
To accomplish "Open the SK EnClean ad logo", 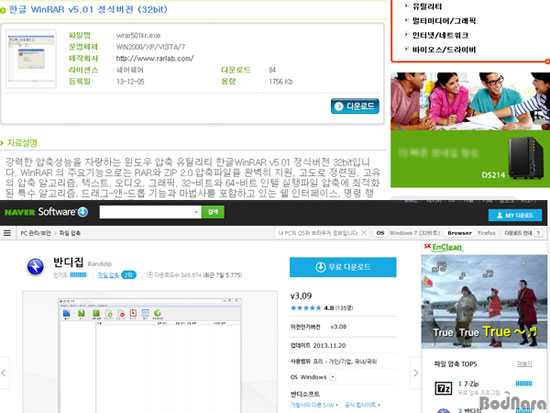I will (443, 247).
